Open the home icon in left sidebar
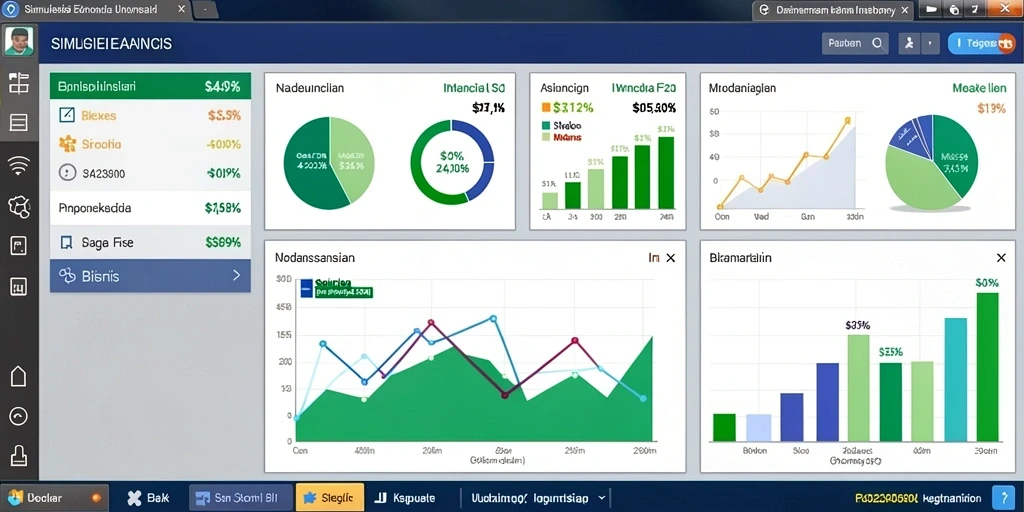The width and height of the screenshot is (1024, 512). 18,376
